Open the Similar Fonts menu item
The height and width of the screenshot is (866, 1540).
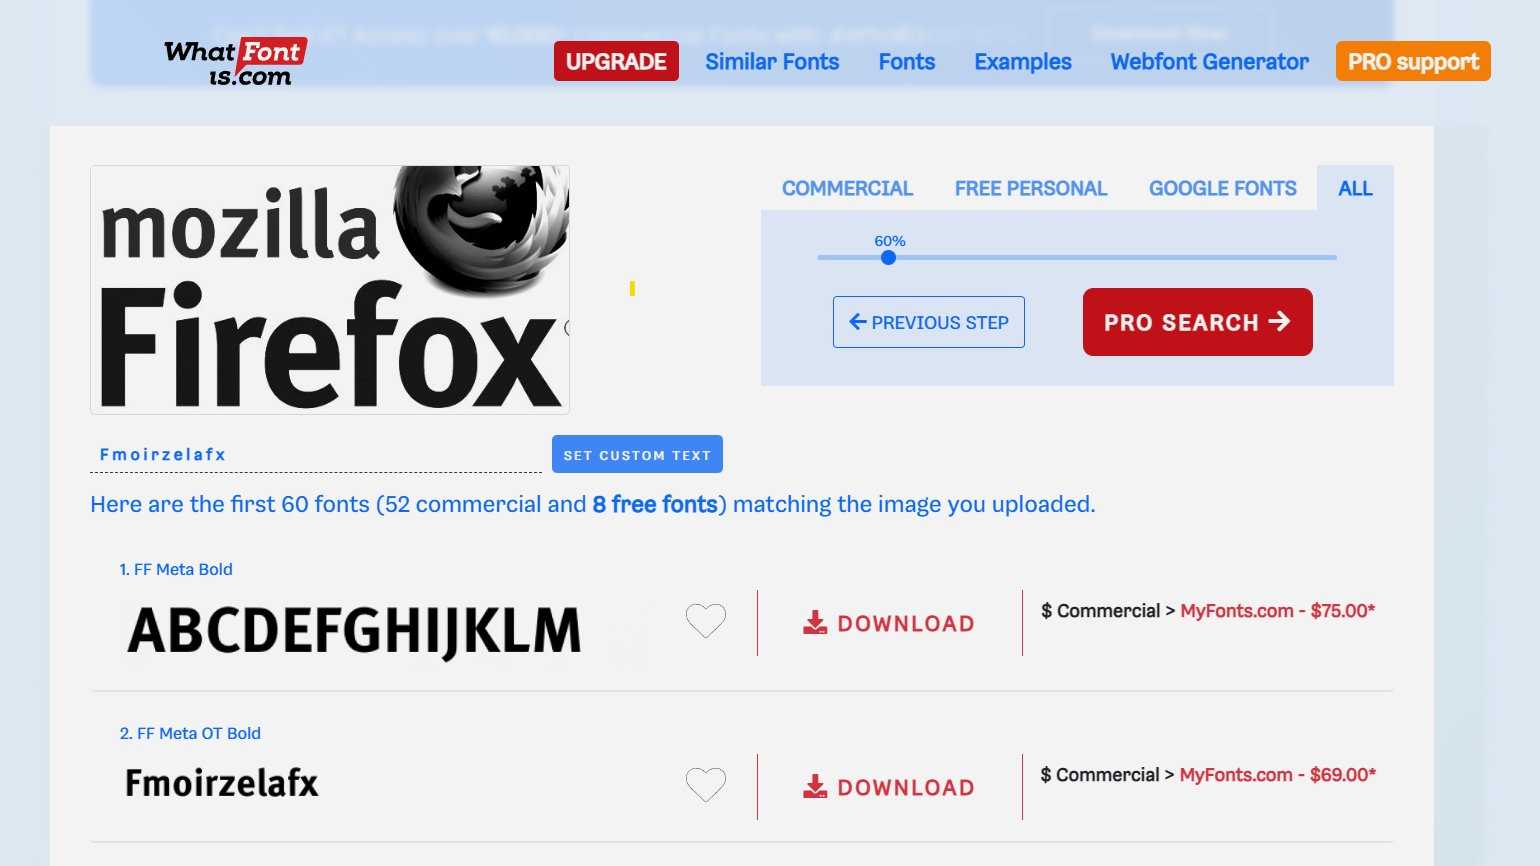(x=772, y=61)
